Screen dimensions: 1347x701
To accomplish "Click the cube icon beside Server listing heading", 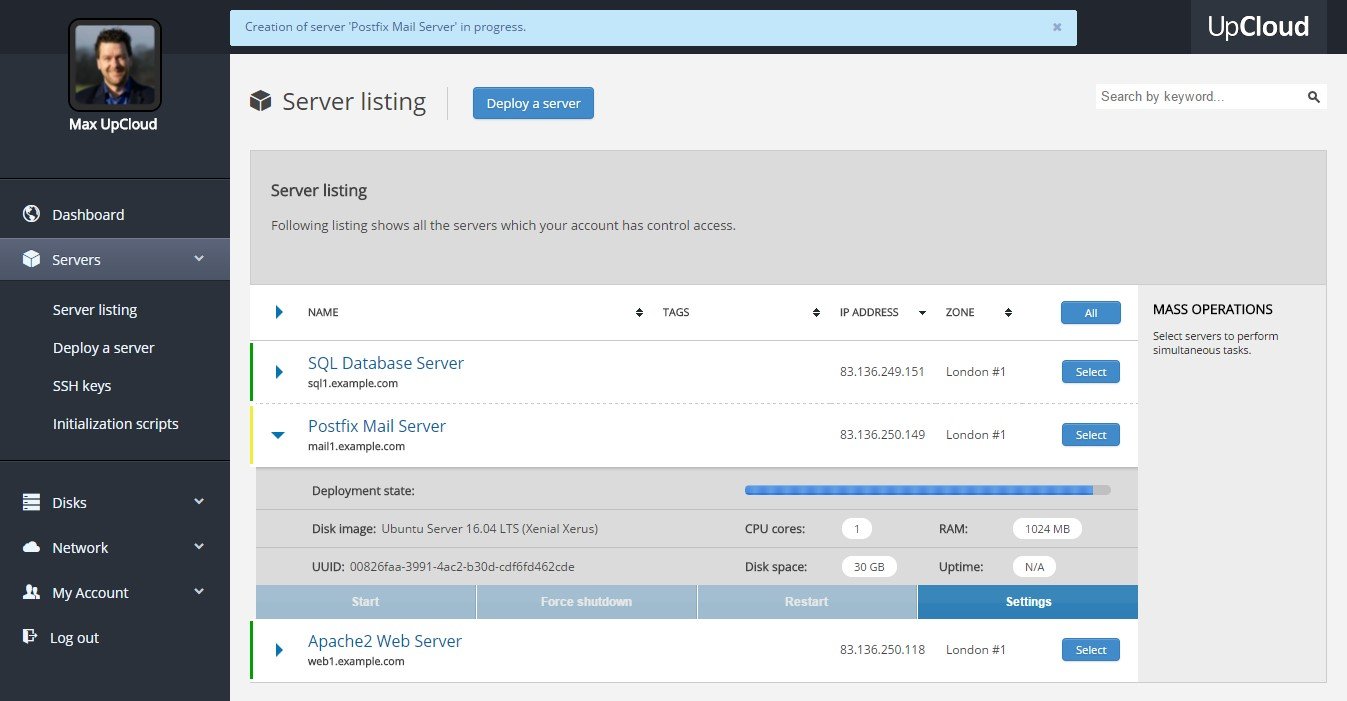I will pyautogui.click(x=261, y=101).
